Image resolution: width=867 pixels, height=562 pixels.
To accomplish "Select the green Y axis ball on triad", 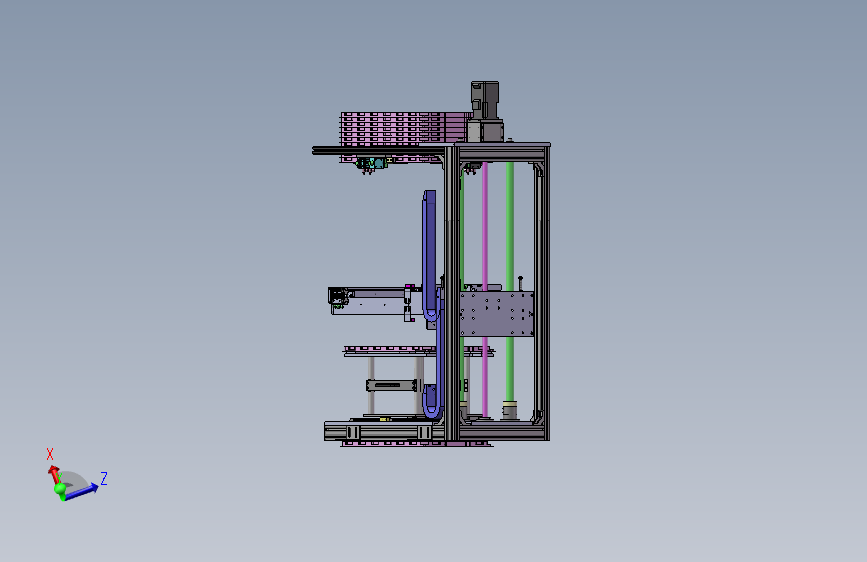I will click(x=59, y=489).
